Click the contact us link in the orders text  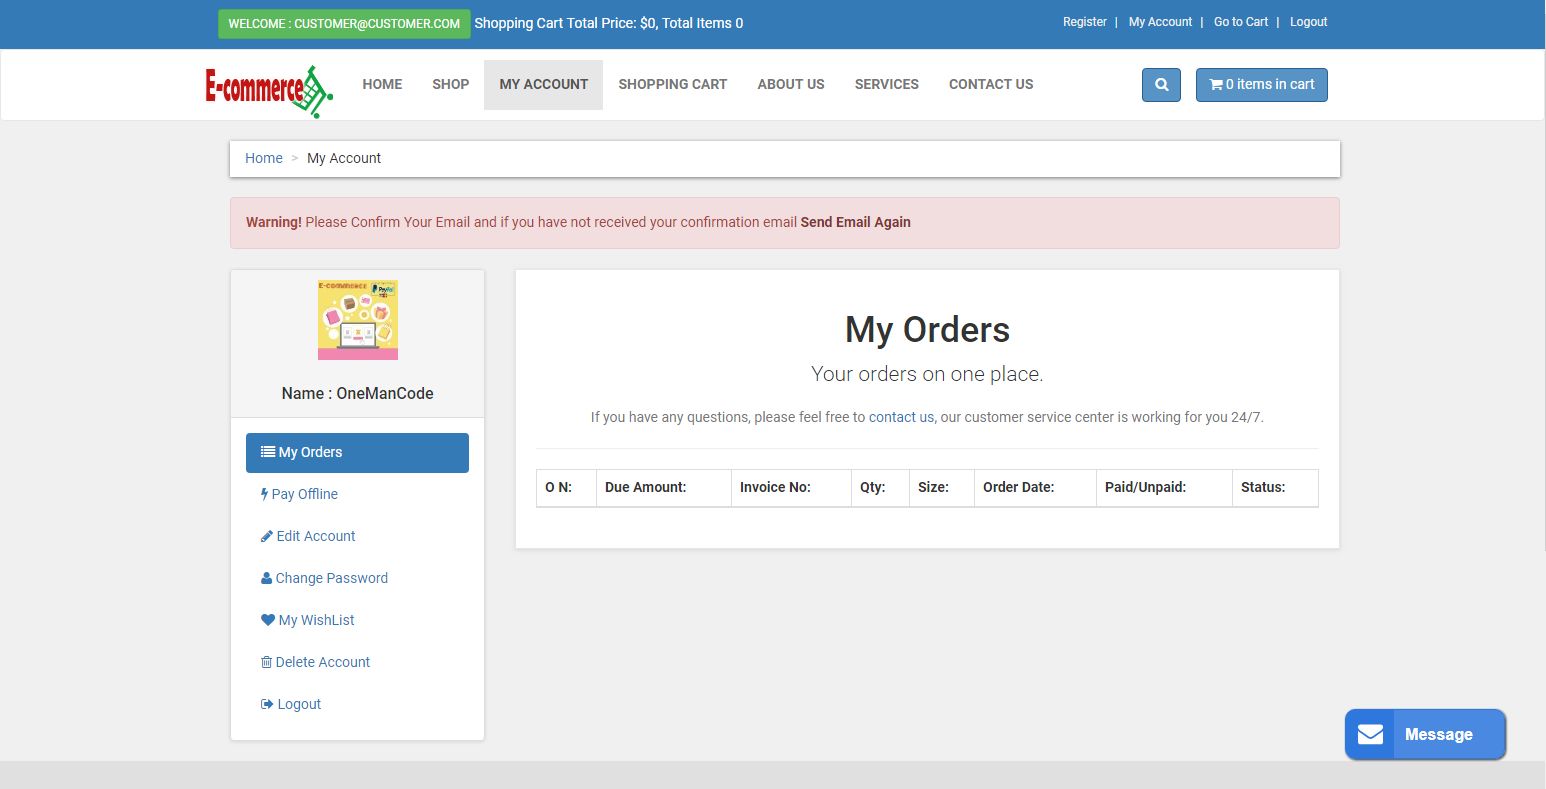901,417
